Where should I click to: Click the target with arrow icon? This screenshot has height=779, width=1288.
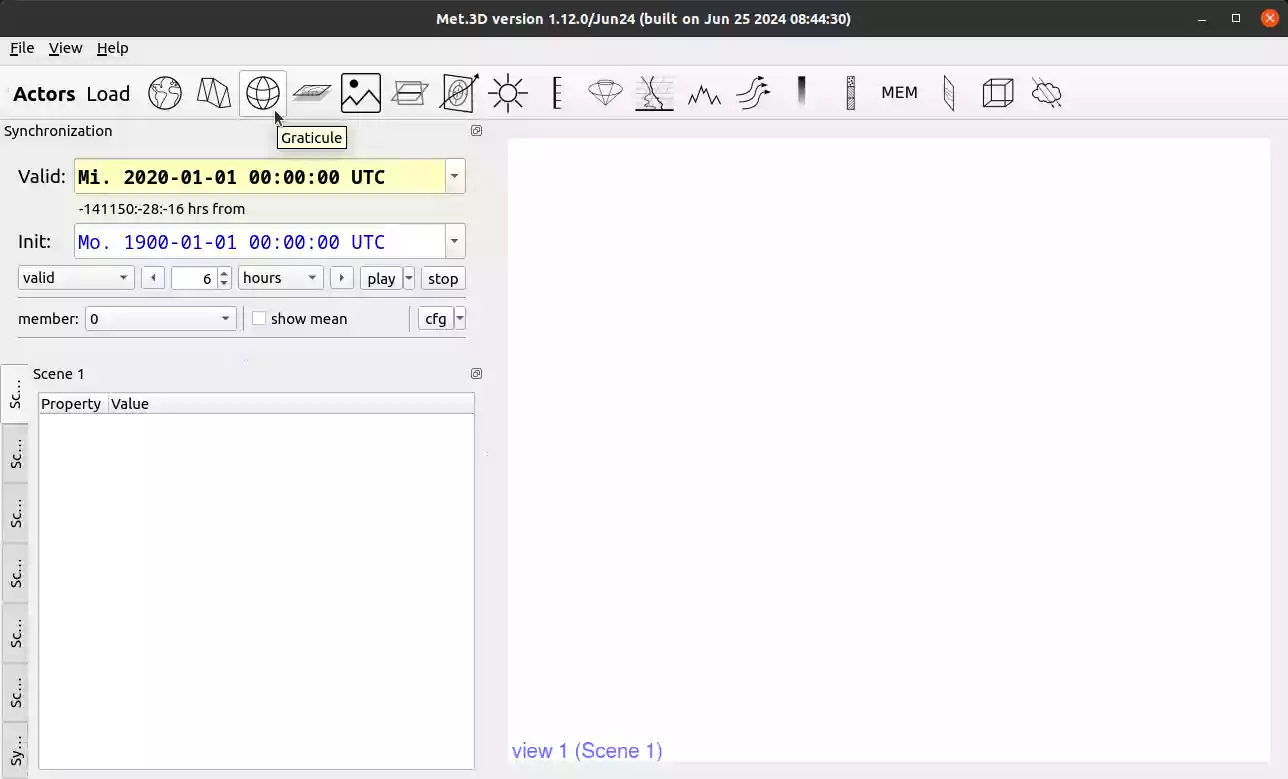pos(459,94)
